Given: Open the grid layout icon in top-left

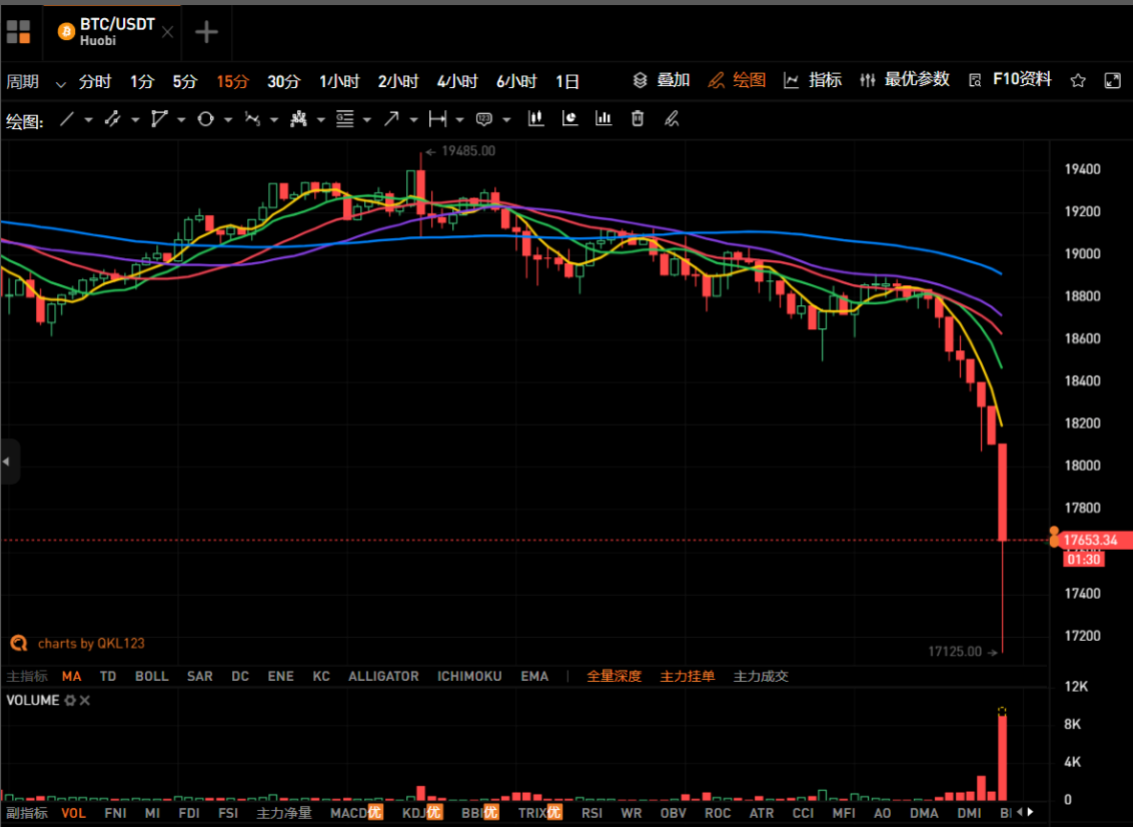Looking at the screenshot, I should click(x=19, y=32).
